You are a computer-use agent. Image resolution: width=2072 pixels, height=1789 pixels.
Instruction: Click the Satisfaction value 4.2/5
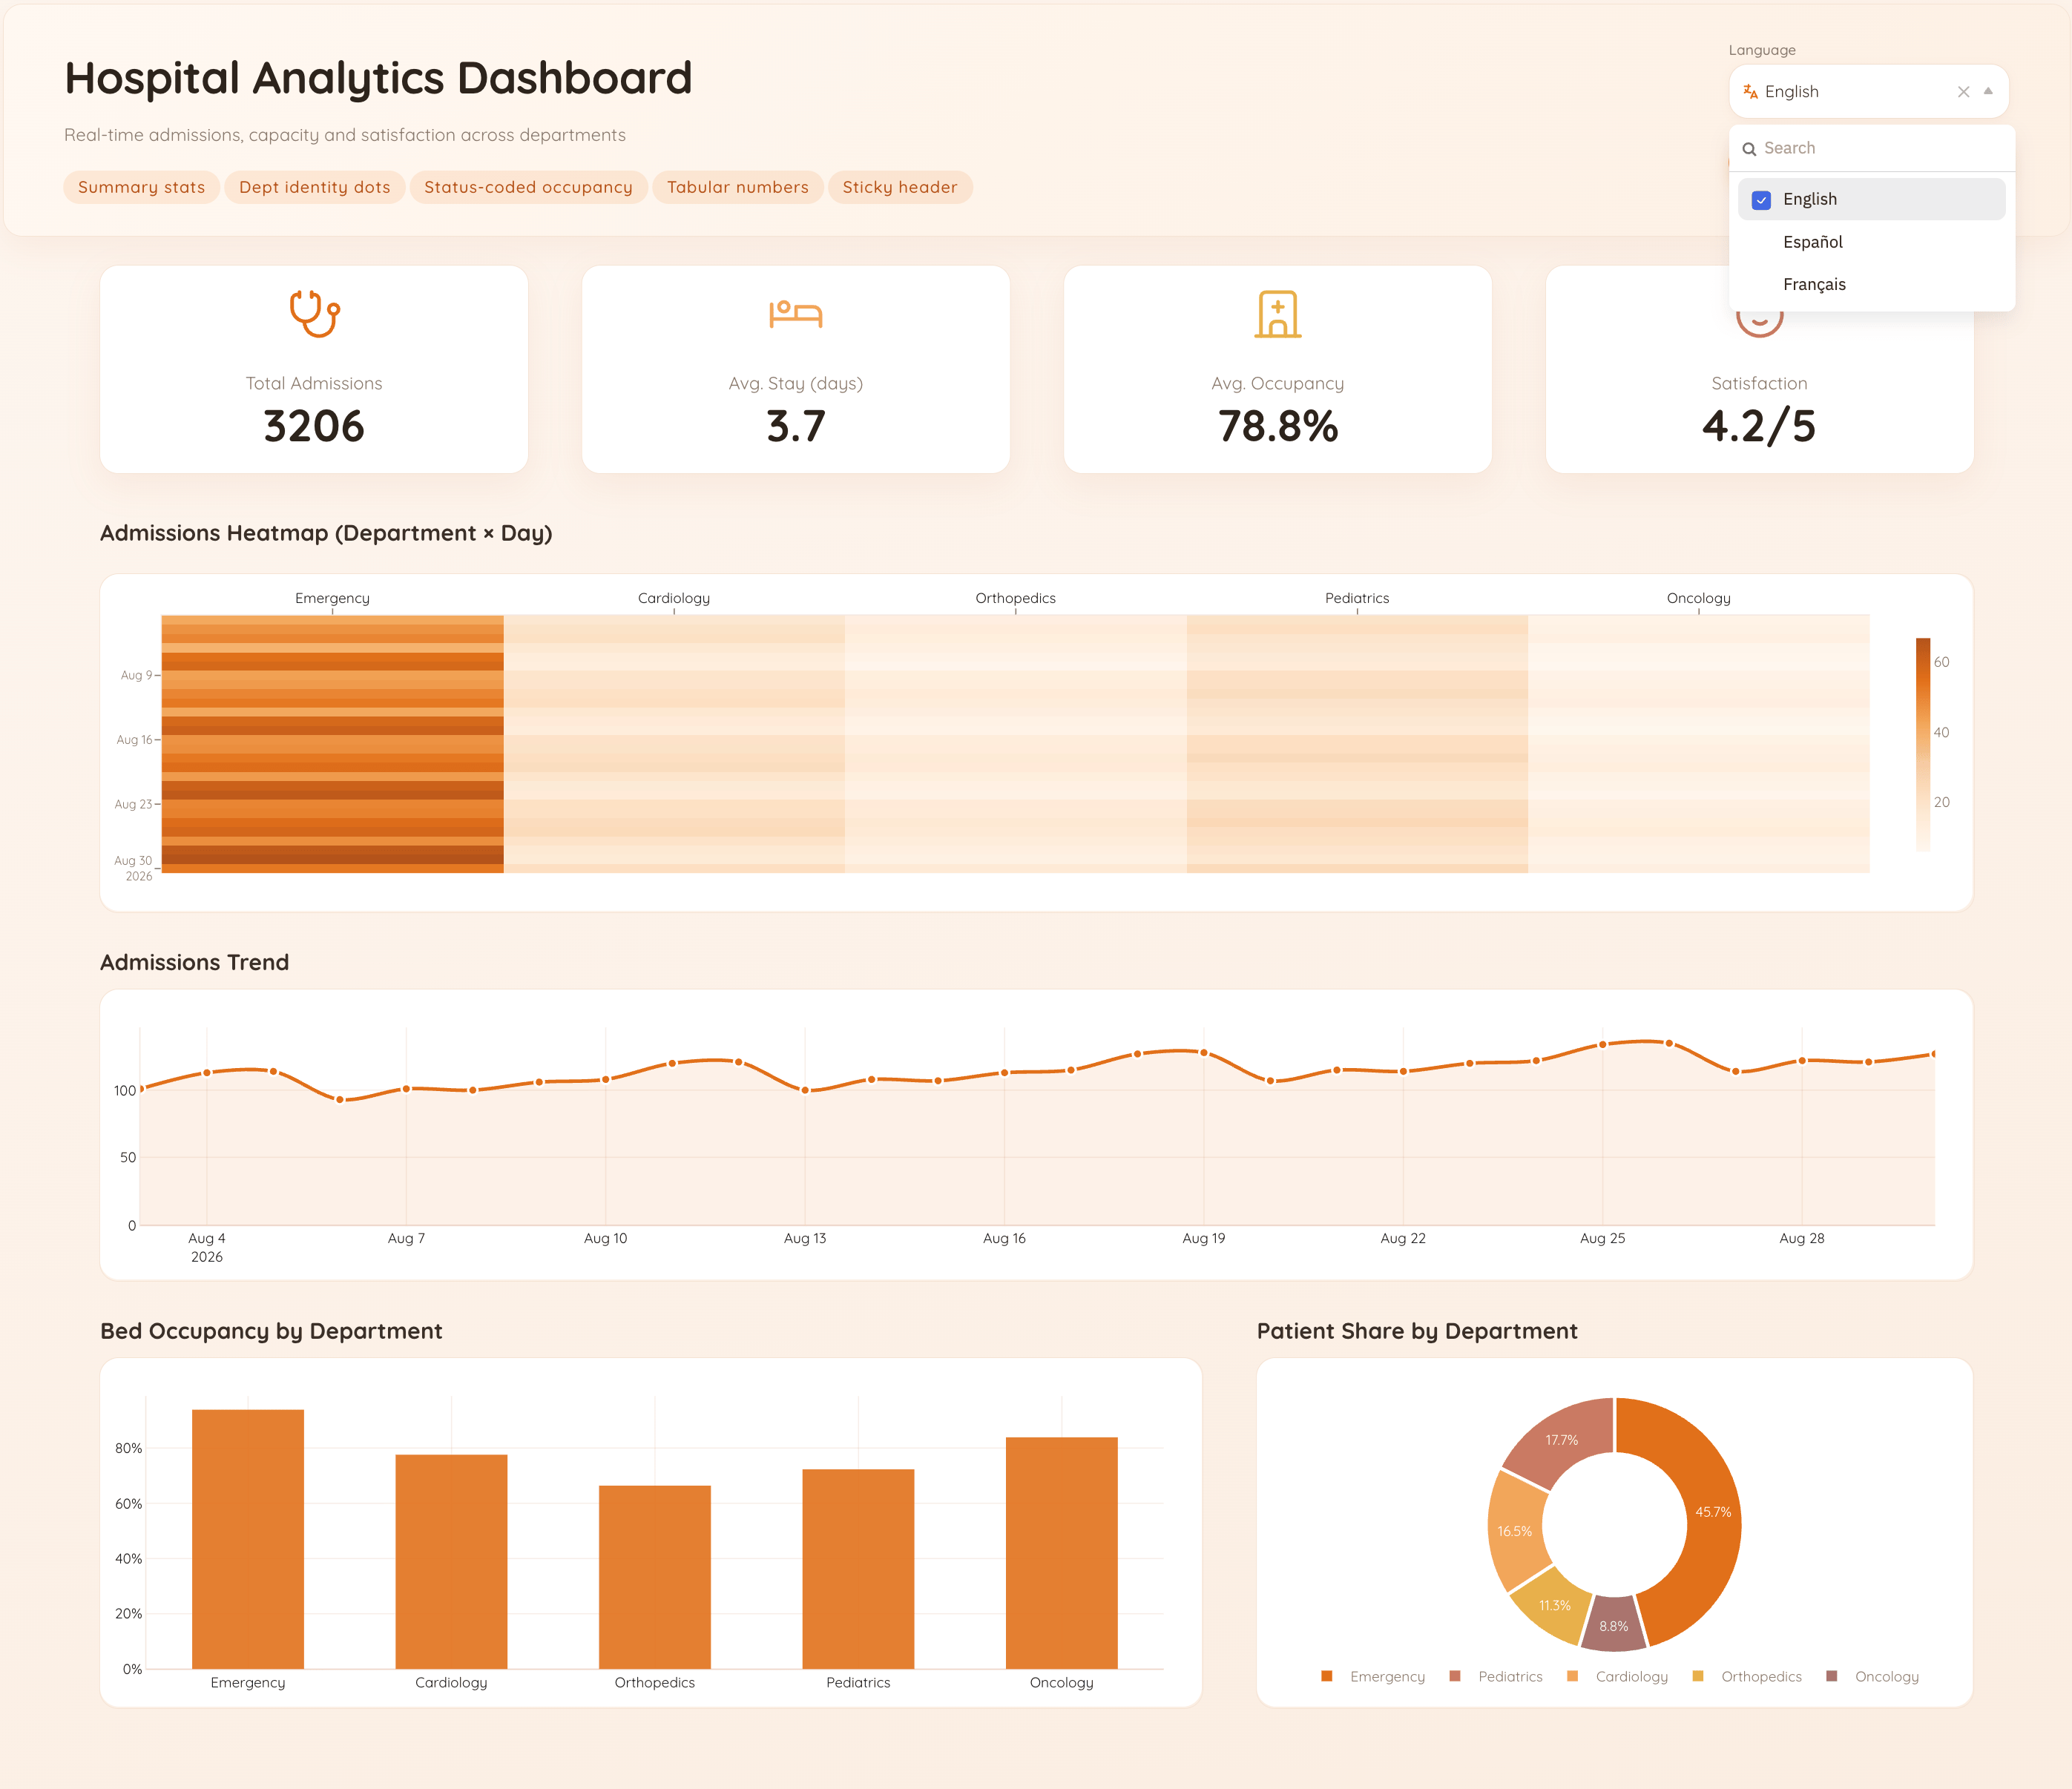pos(1759,426)
